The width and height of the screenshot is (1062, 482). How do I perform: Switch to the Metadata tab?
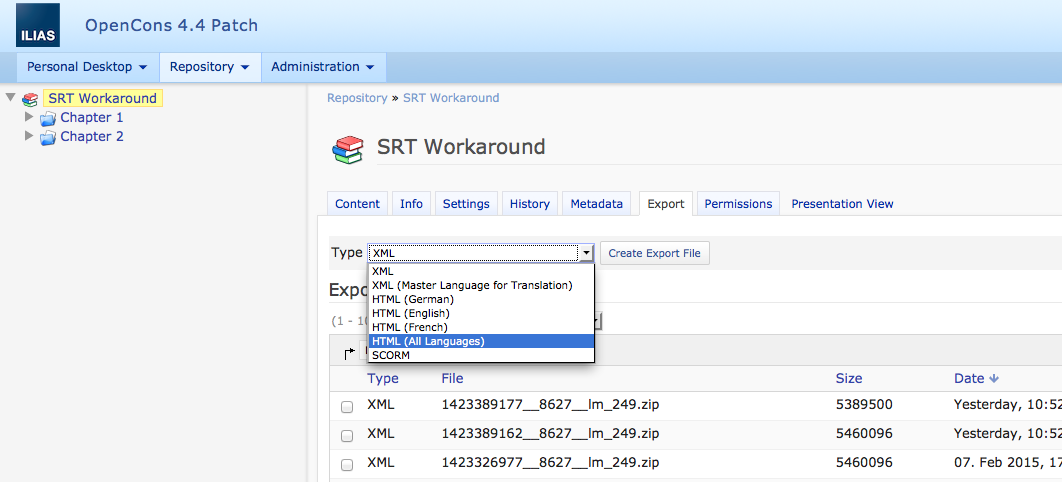[596, 204]
